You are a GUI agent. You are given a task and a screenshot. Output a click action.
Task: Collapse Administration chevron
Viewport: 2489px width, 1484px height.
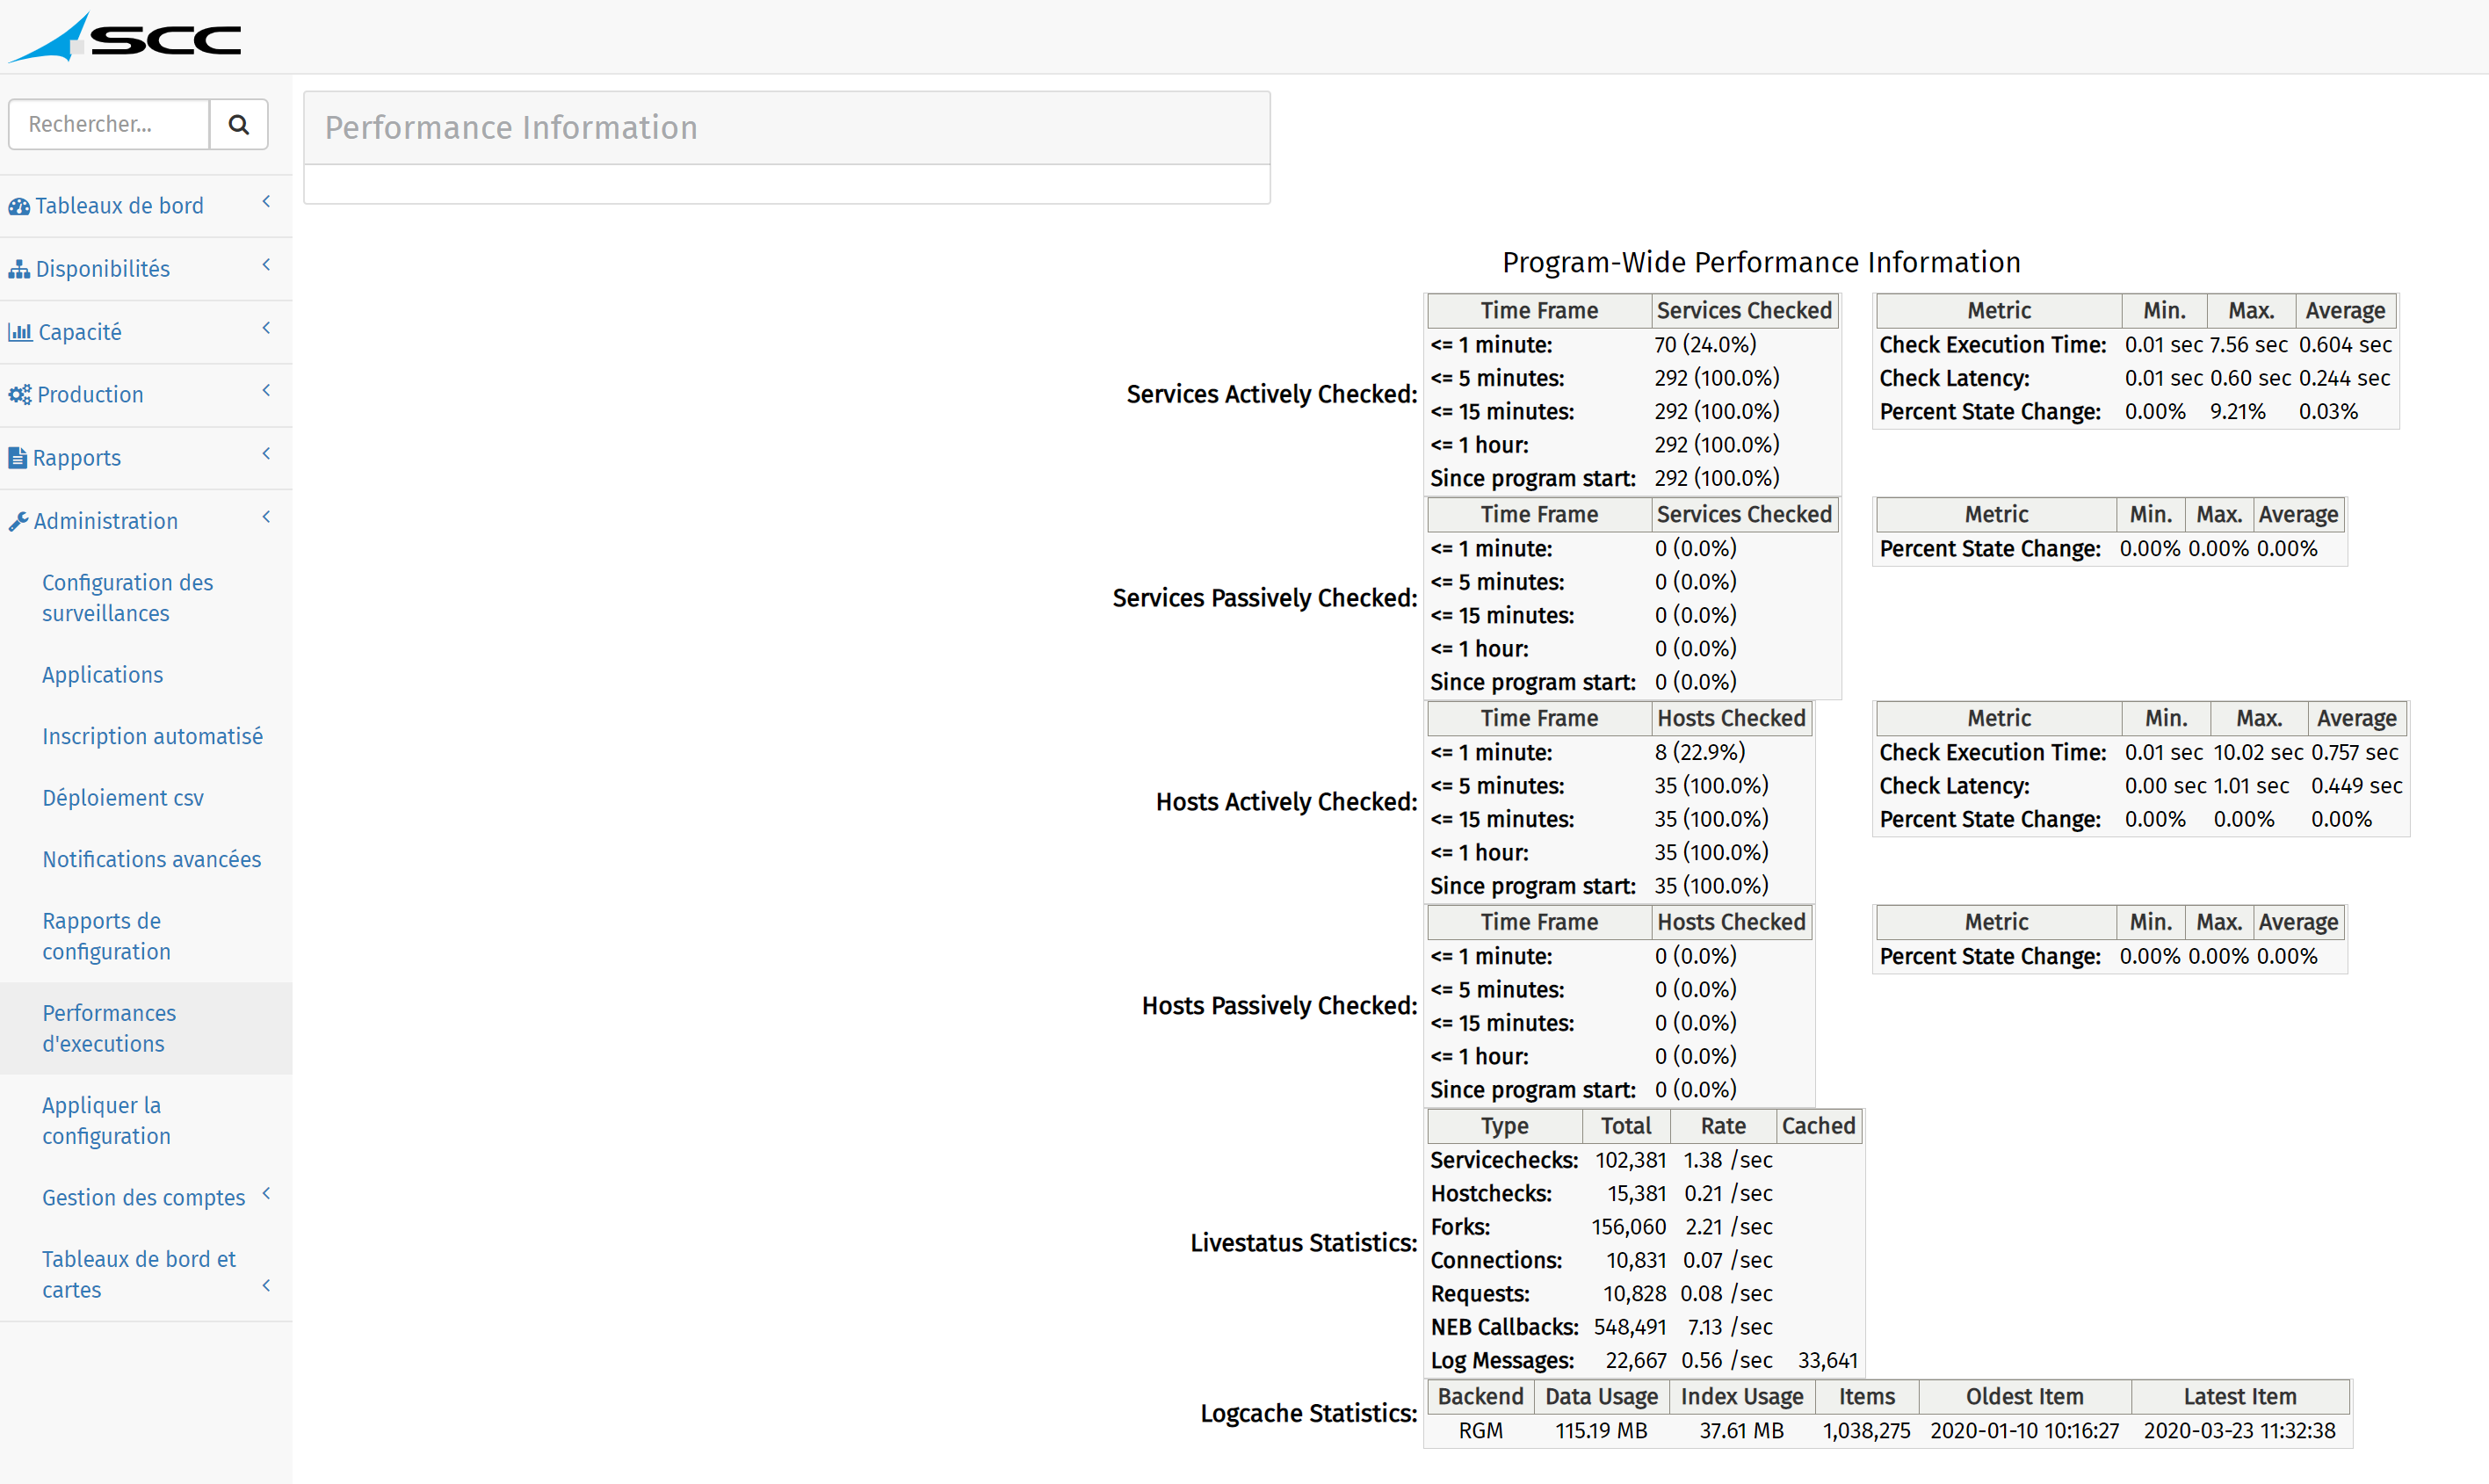266,517
